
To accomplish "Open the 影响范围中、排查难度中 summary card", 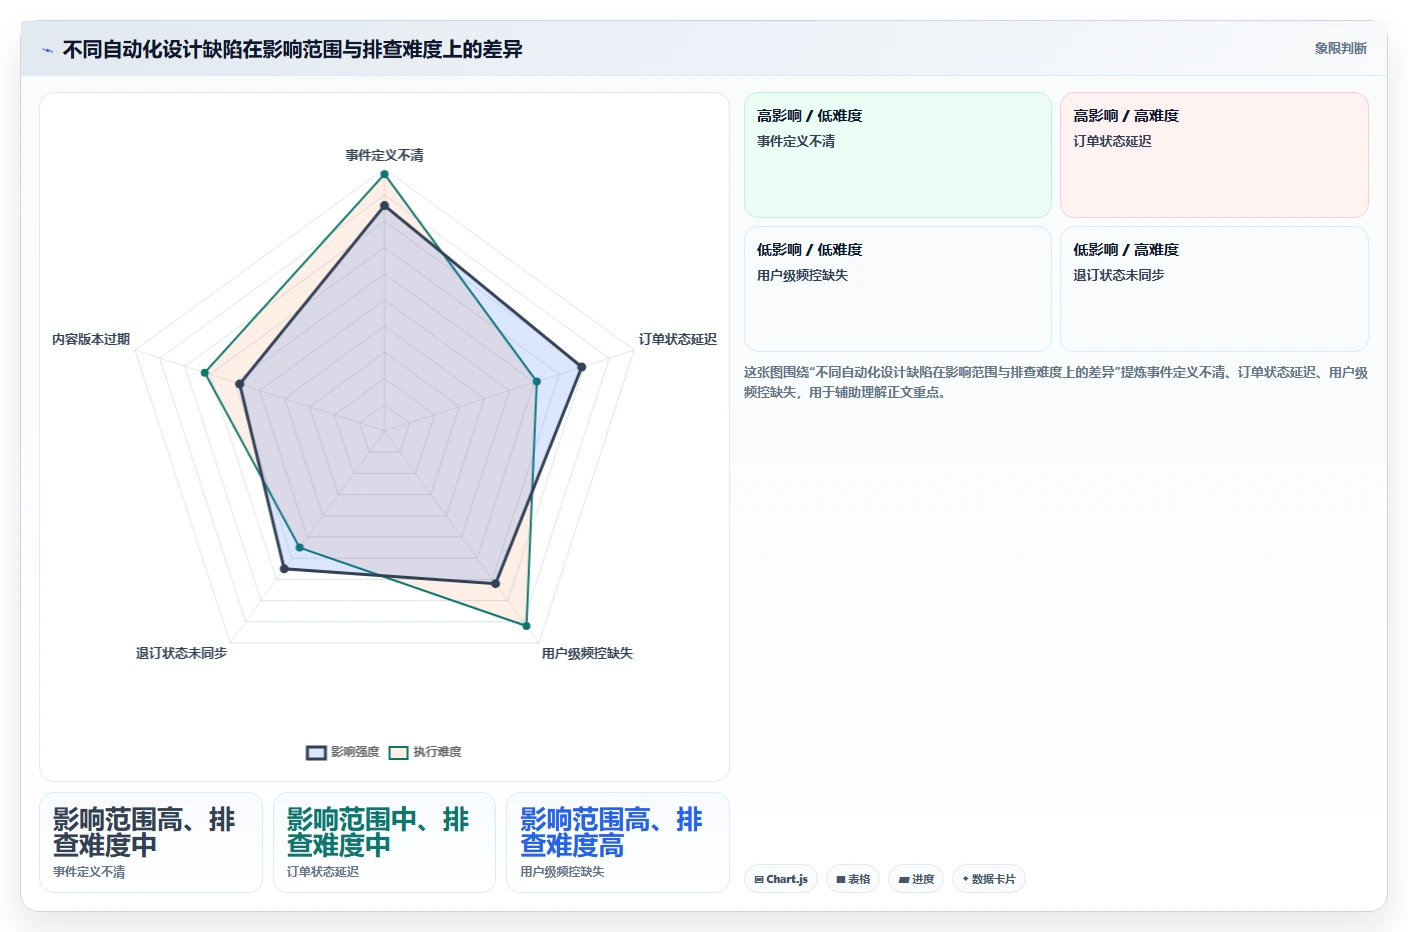I will click(384, 842).
